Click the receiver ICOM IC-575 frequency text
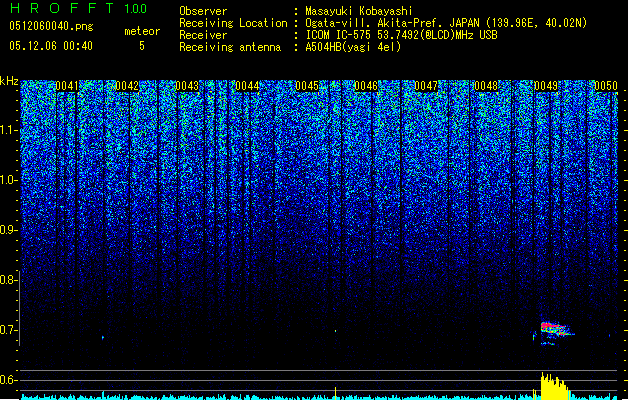The image size is (629, 400). coord(402,35)
